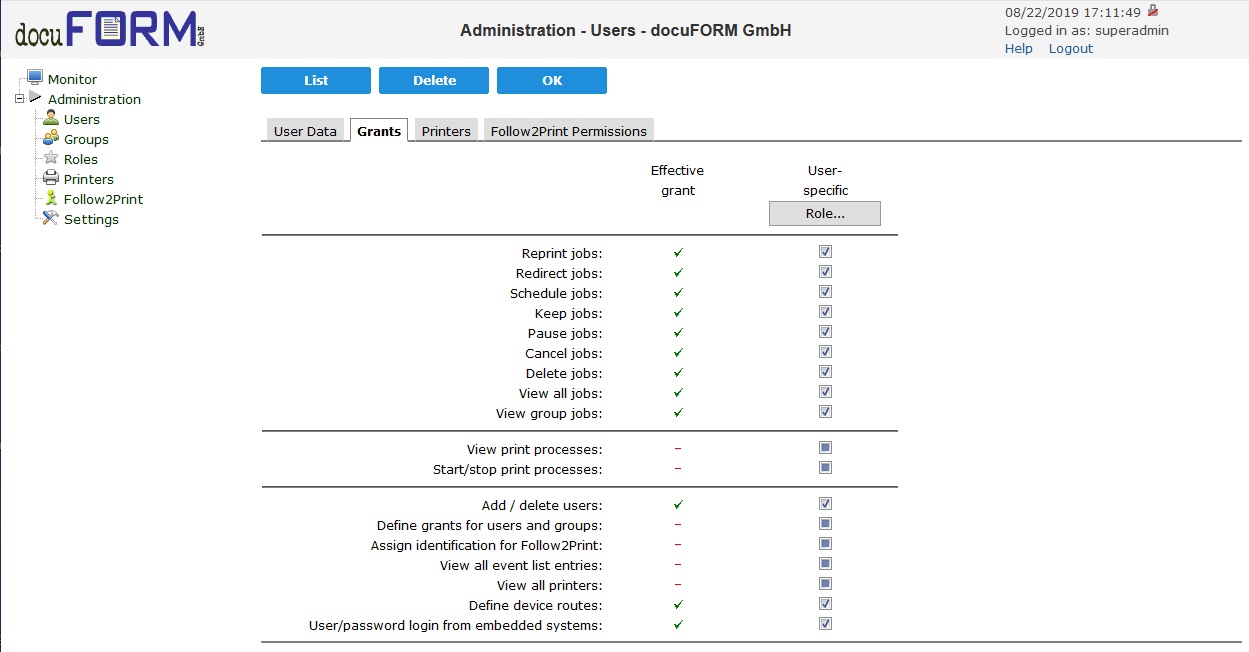
Task: Collapse the Administration tree node
Action: [x=19, y=98]
